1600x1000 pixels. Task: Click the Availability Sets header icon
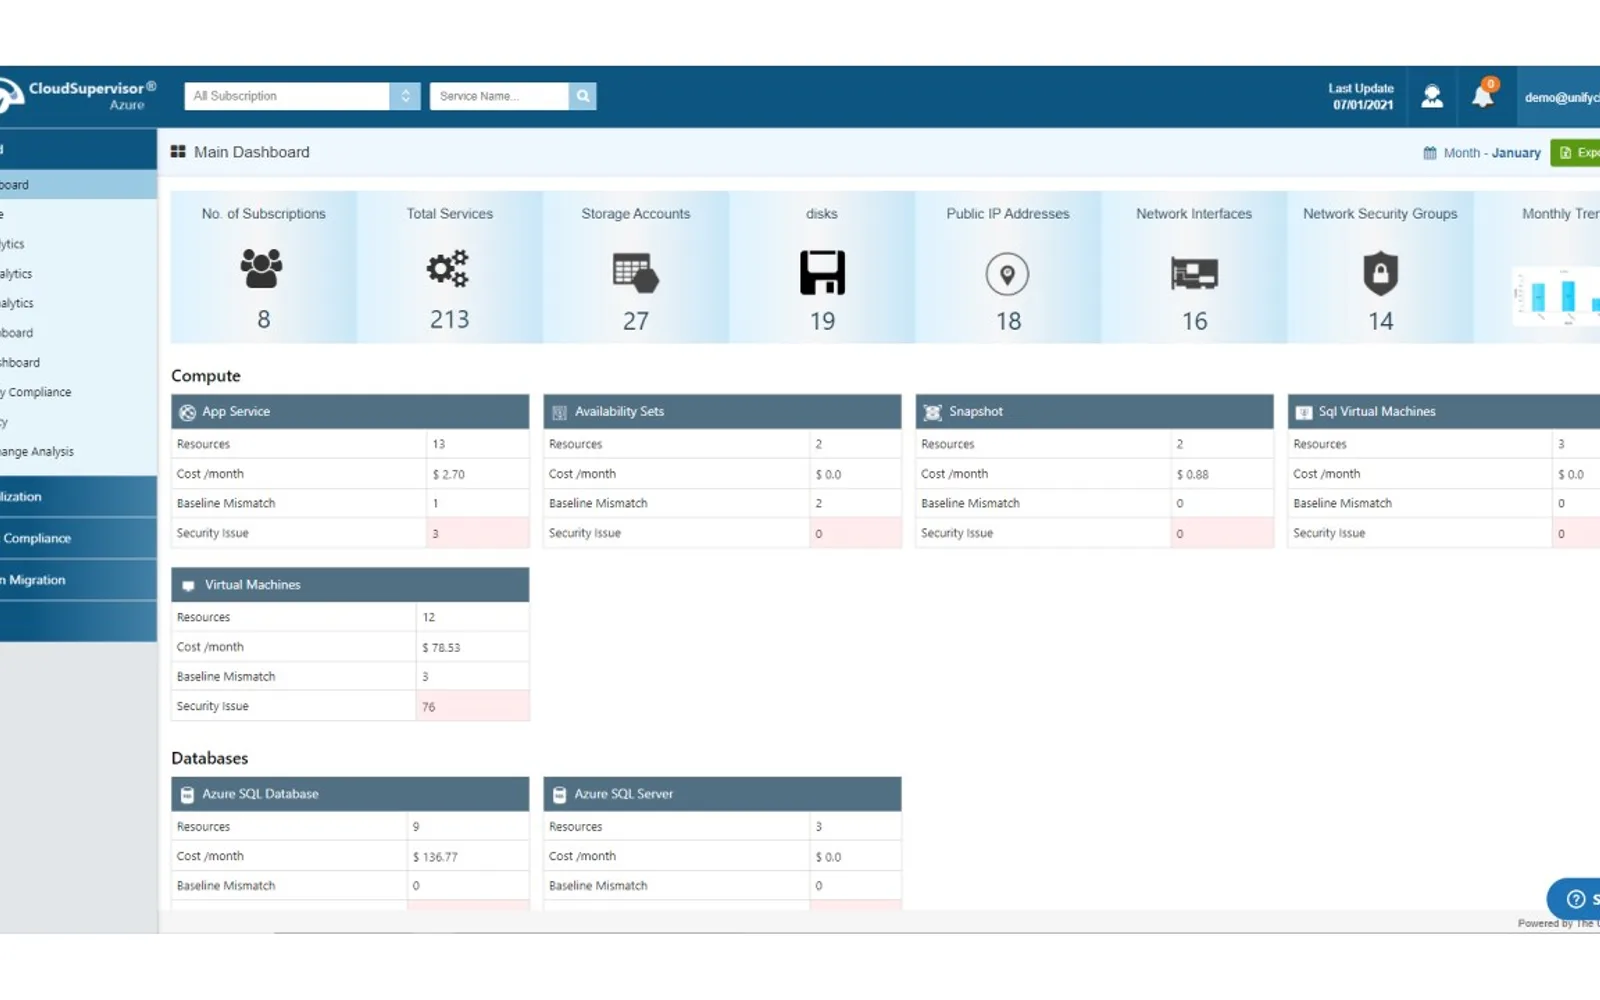[x=559, y=412]
